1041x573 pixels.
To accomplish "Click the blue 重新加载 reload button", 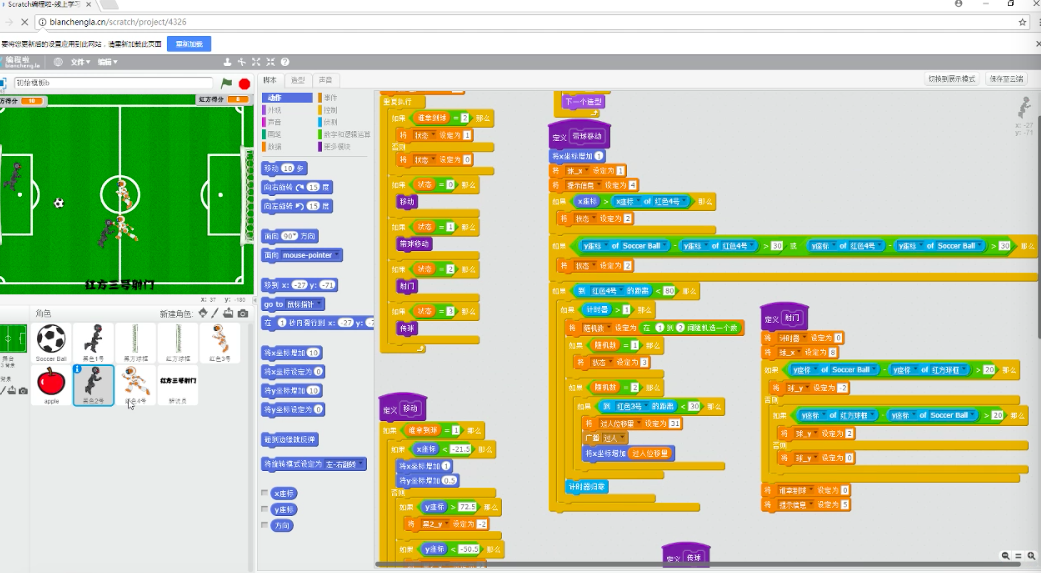I will (188, 44).
